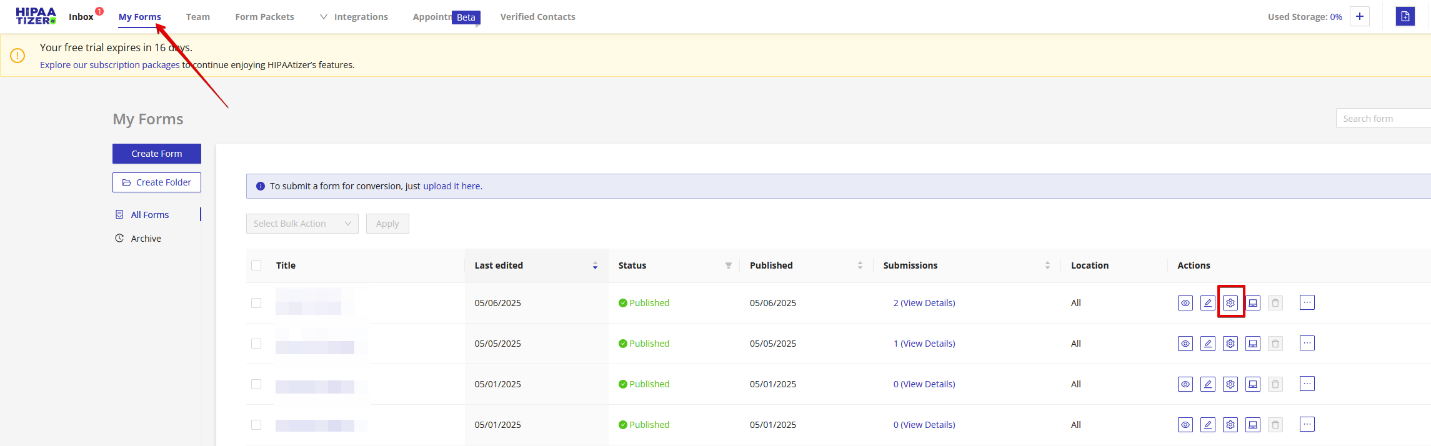Select the third form row checkbox
Image resolution: width=1431 pixels, height=446 pixels.
tap(256, 384)
